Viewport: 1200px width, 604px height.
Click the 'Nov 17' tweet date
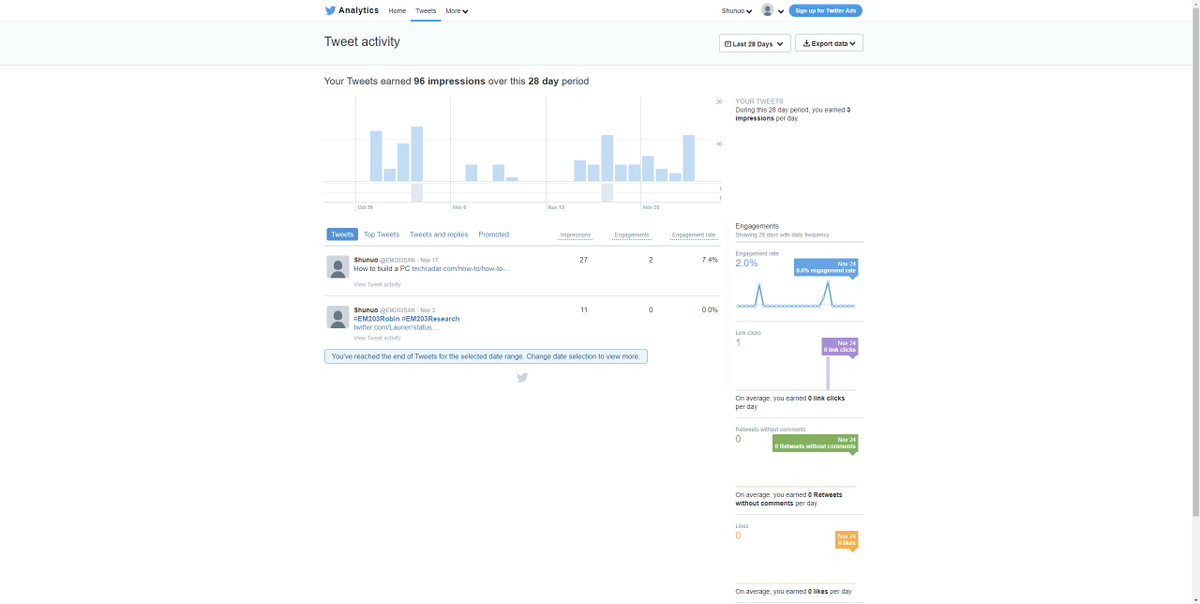tap(429, 260)
